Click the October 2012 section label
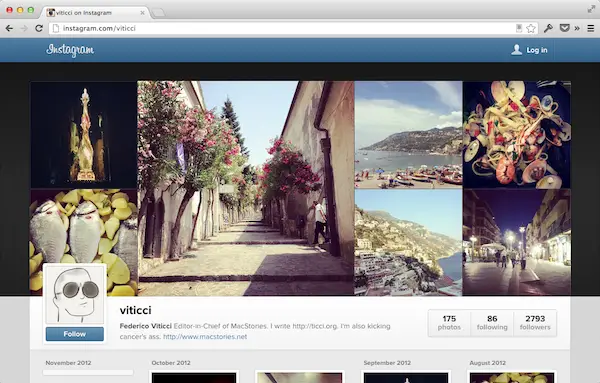The image size is (600, 383). 171,363
